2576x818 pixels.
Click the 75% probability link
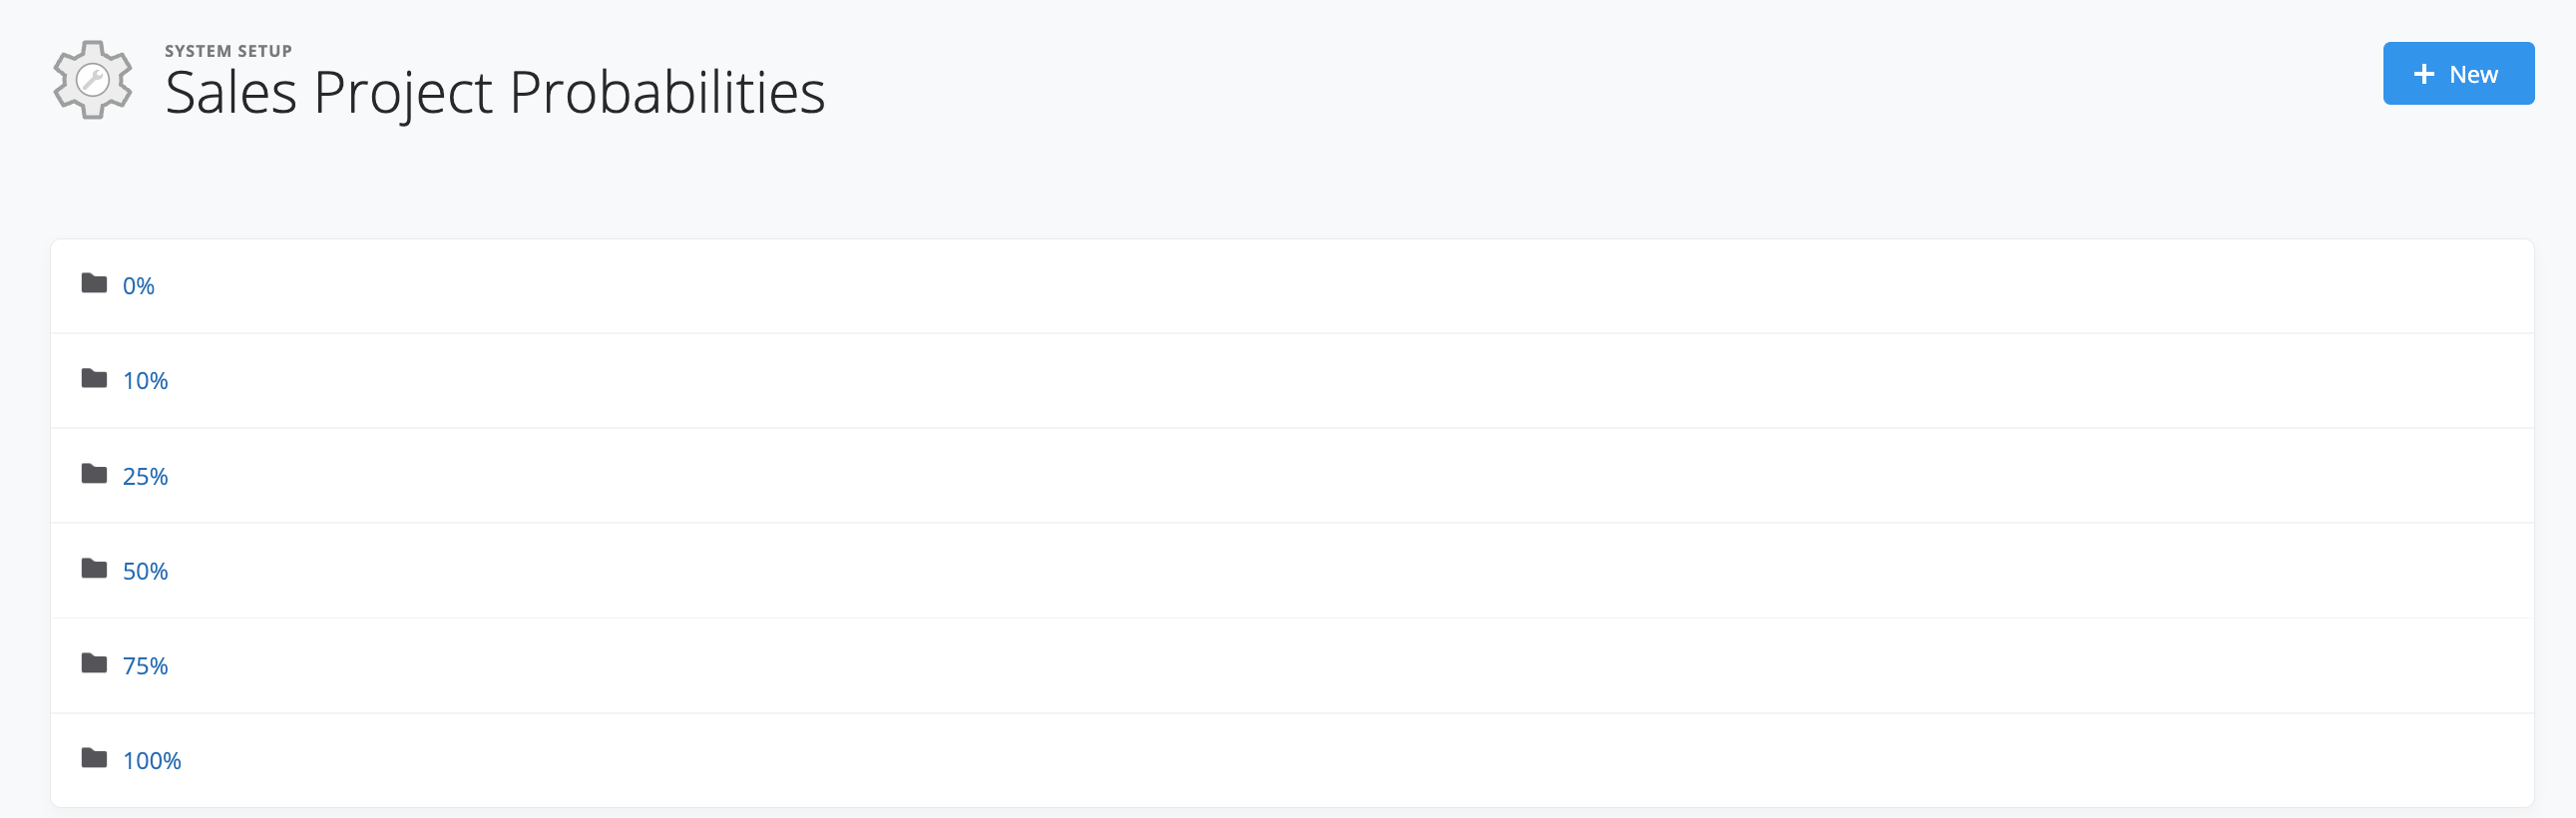pyautogui.click(x=145, y=666)
